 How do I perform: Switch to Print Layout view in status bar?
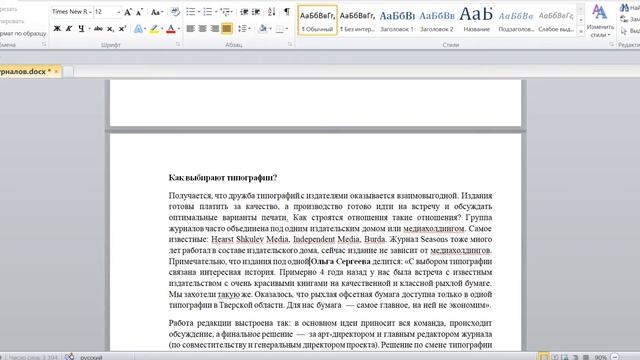[x=544, y=357]
